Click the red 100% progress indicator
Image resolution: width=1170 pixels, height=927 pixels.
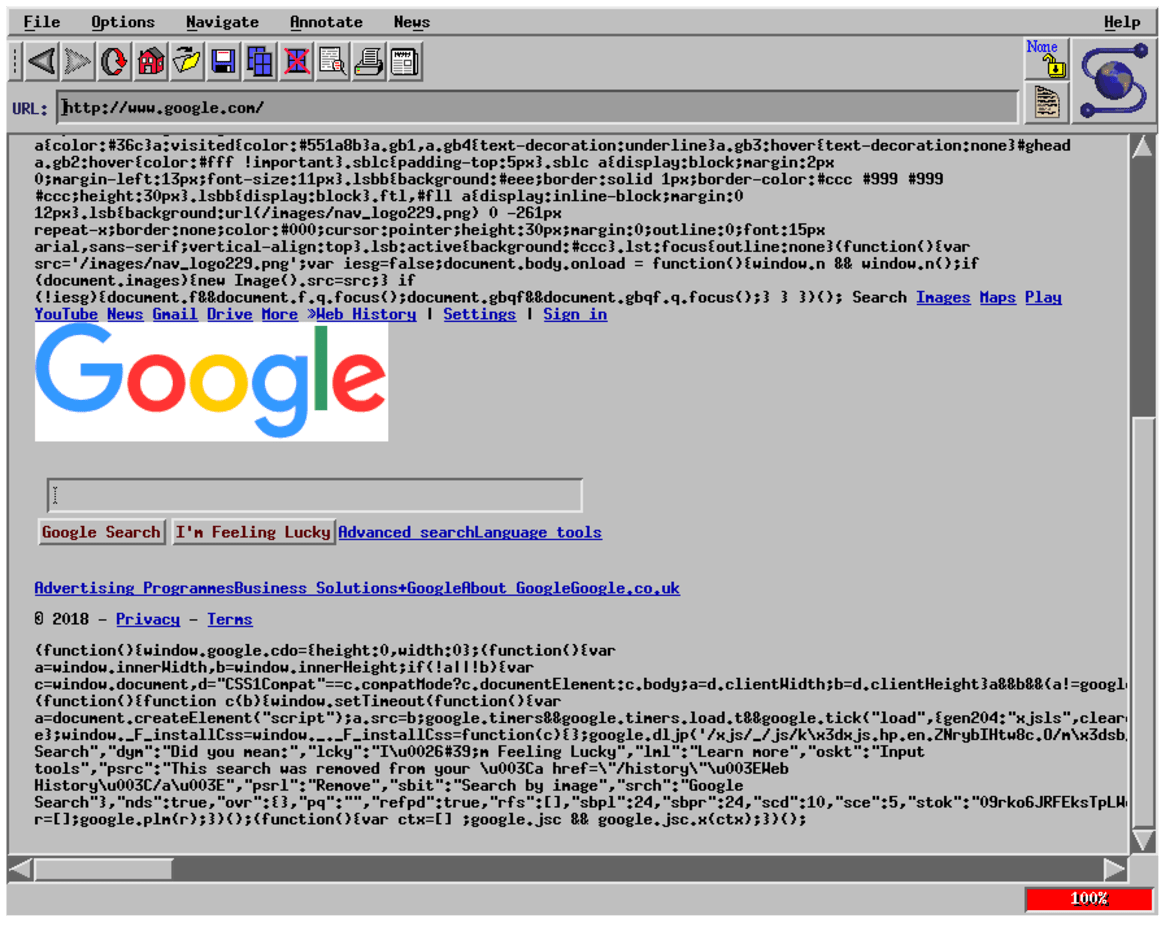click(1089, 899)
